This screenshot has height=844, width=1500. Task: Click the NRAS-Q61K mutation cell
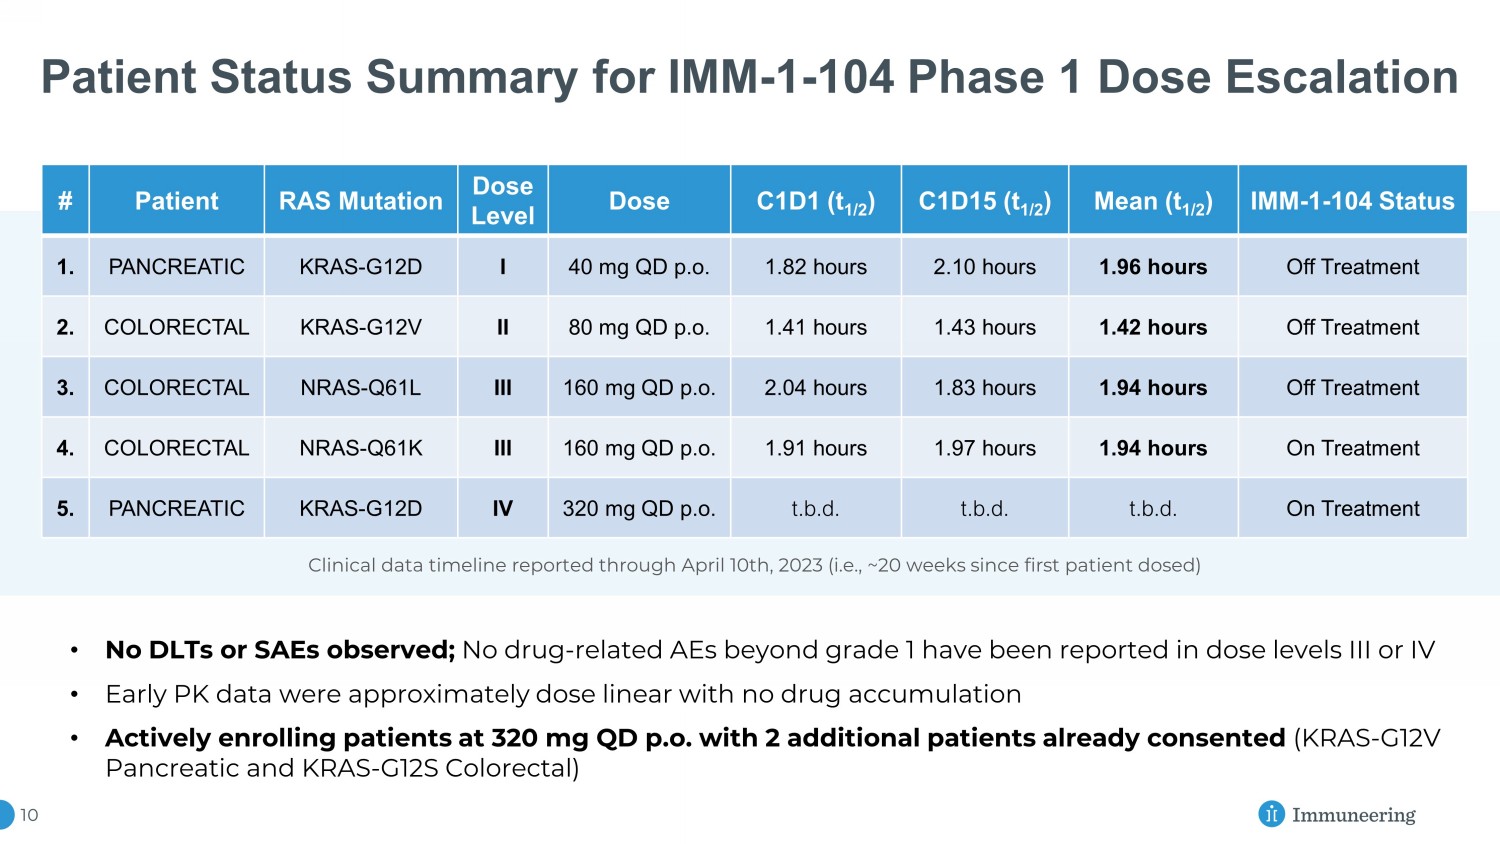point(360,448)
